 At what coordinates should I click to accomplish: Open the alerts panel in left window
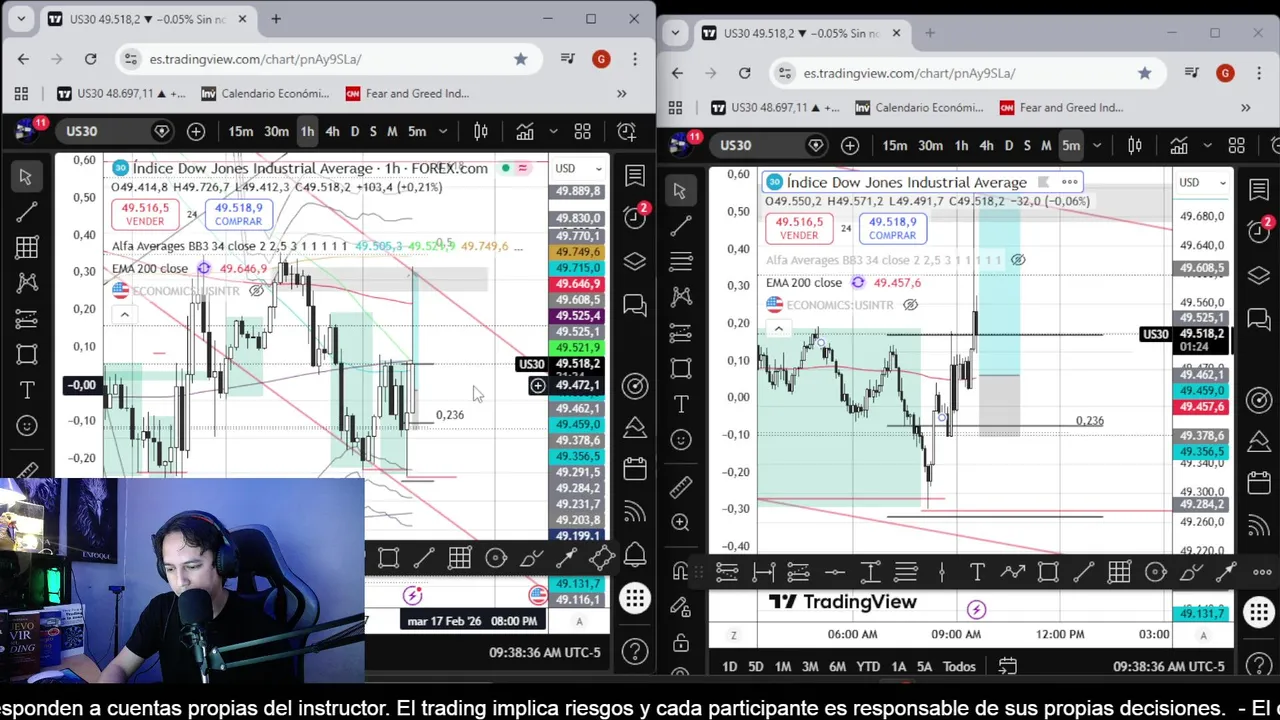634,216
